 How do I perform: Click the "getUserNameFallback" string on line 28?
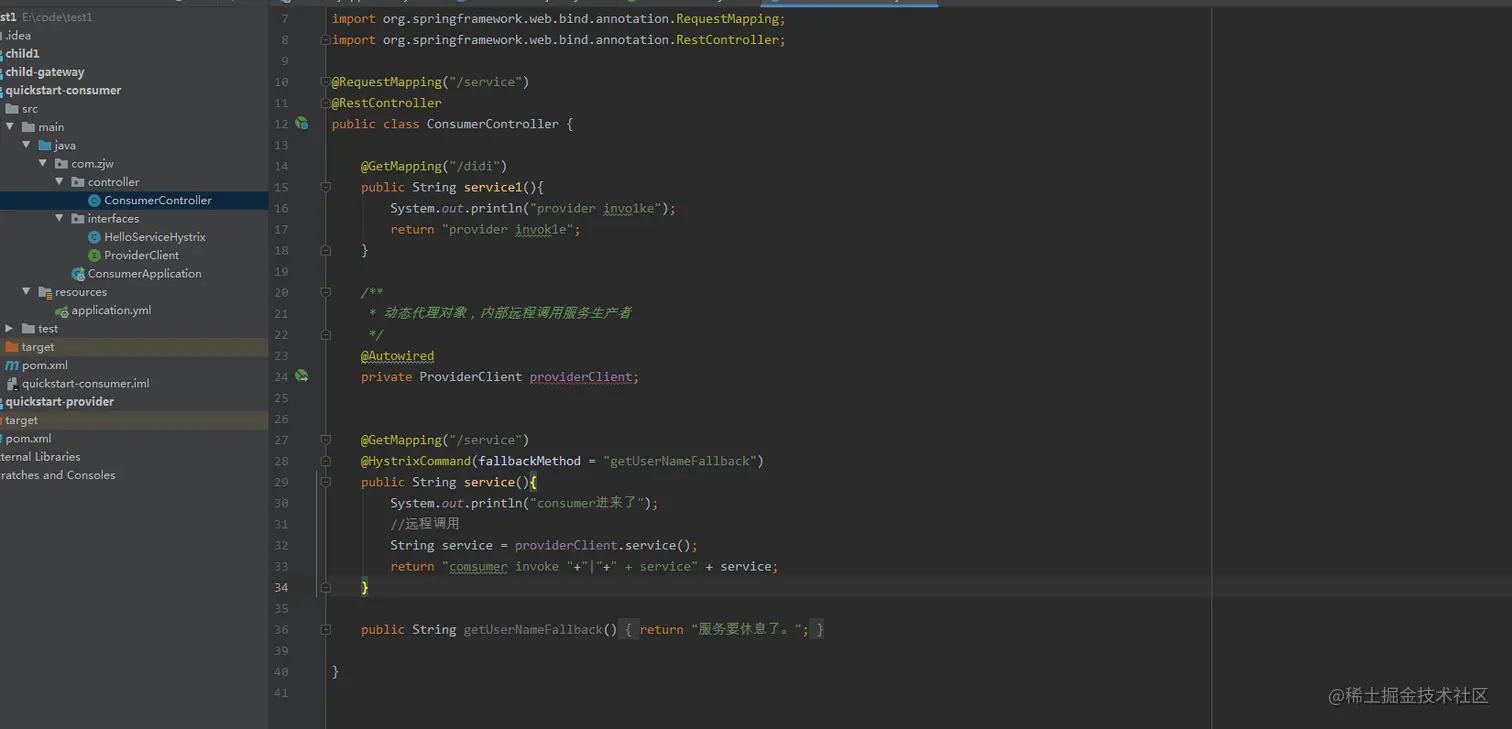[x=681, y=461]
